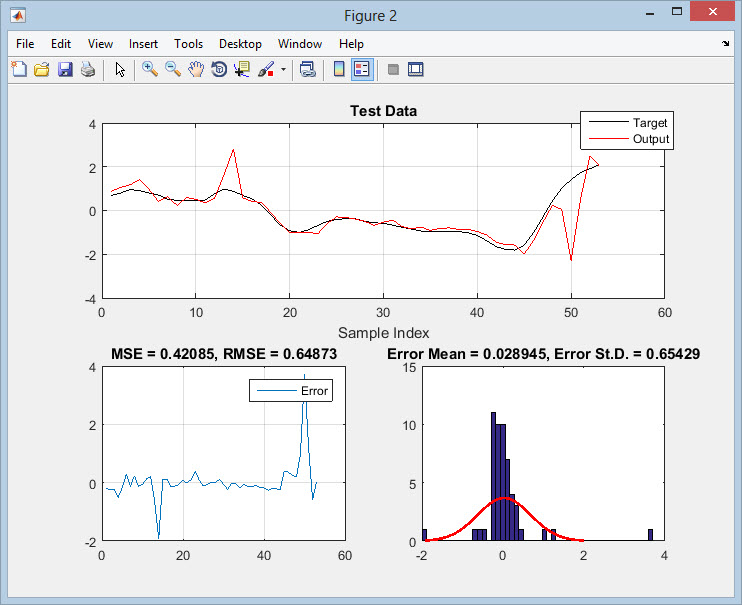
Task: Enable the Data Cursor tool
Action: [242, 70]
